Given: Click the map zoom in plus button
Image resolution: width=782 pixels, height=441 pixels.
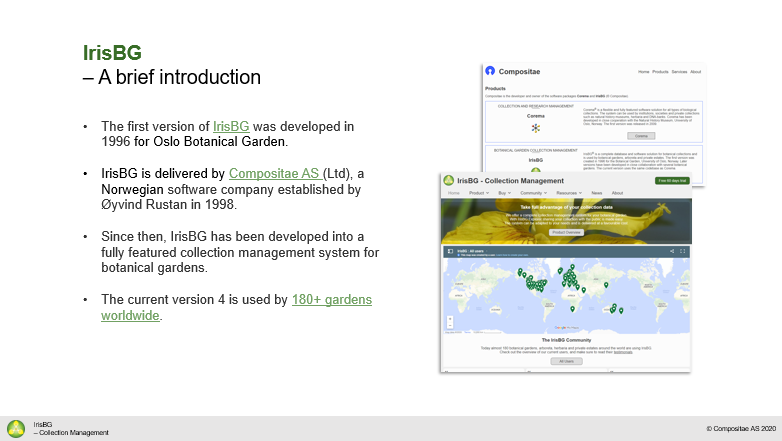Looking at the screenshot, I should (x=450, y=319).
